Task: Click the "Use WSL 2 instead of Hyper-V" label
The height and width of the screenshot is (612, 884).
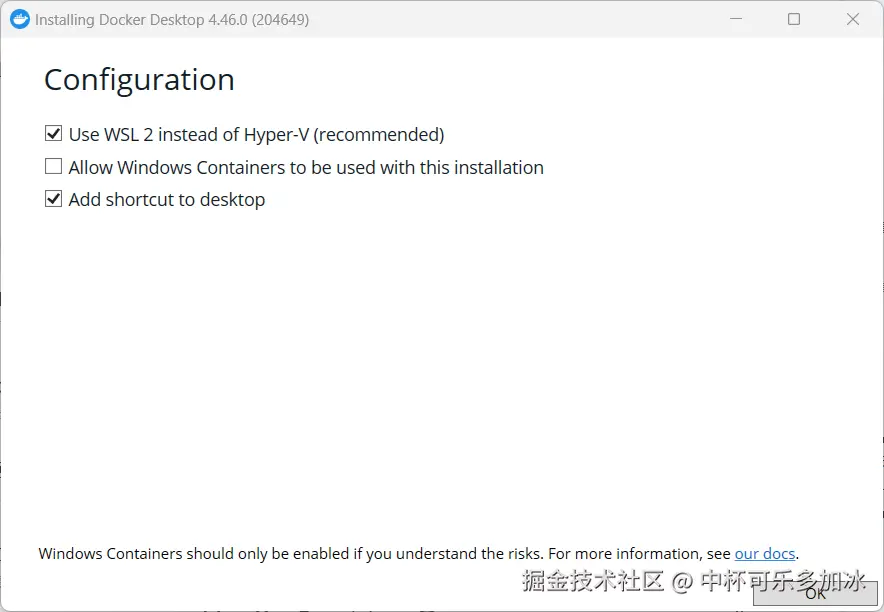Action: tap(190, 134)
